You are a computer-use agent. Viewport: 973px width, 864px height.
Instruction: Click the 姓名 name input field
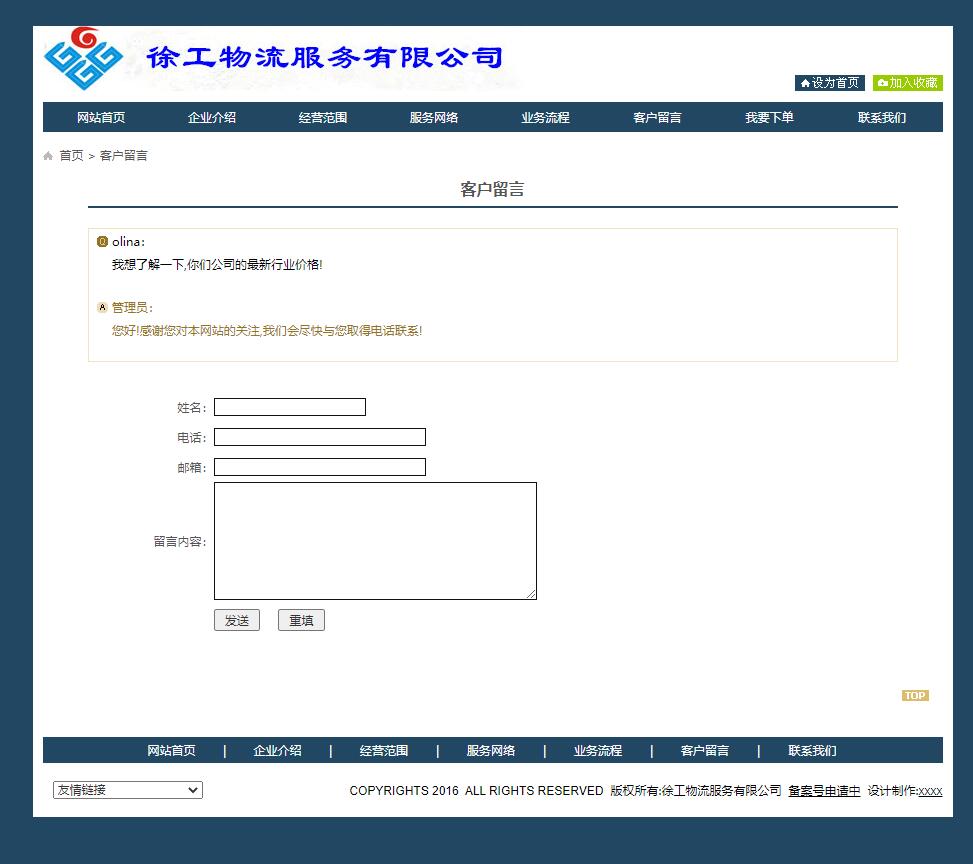(289, 407)
